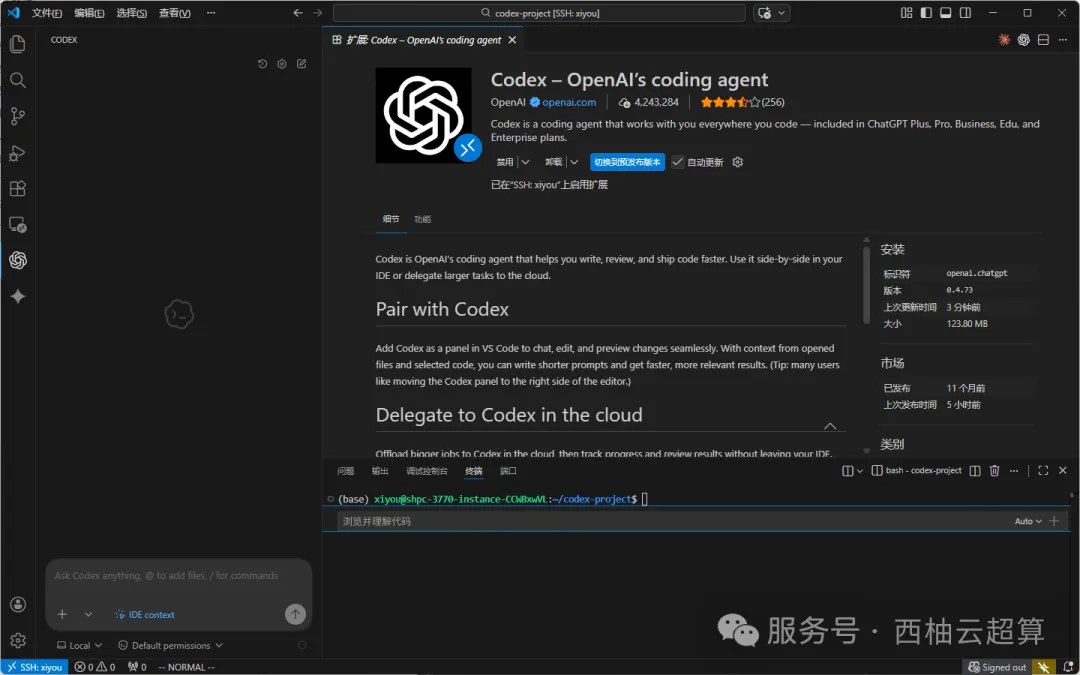Image resolution: width=1080 pixels, height=675 pixels.
Task: Open the 禁用 dropdown arrow
Action: [525, 163]
